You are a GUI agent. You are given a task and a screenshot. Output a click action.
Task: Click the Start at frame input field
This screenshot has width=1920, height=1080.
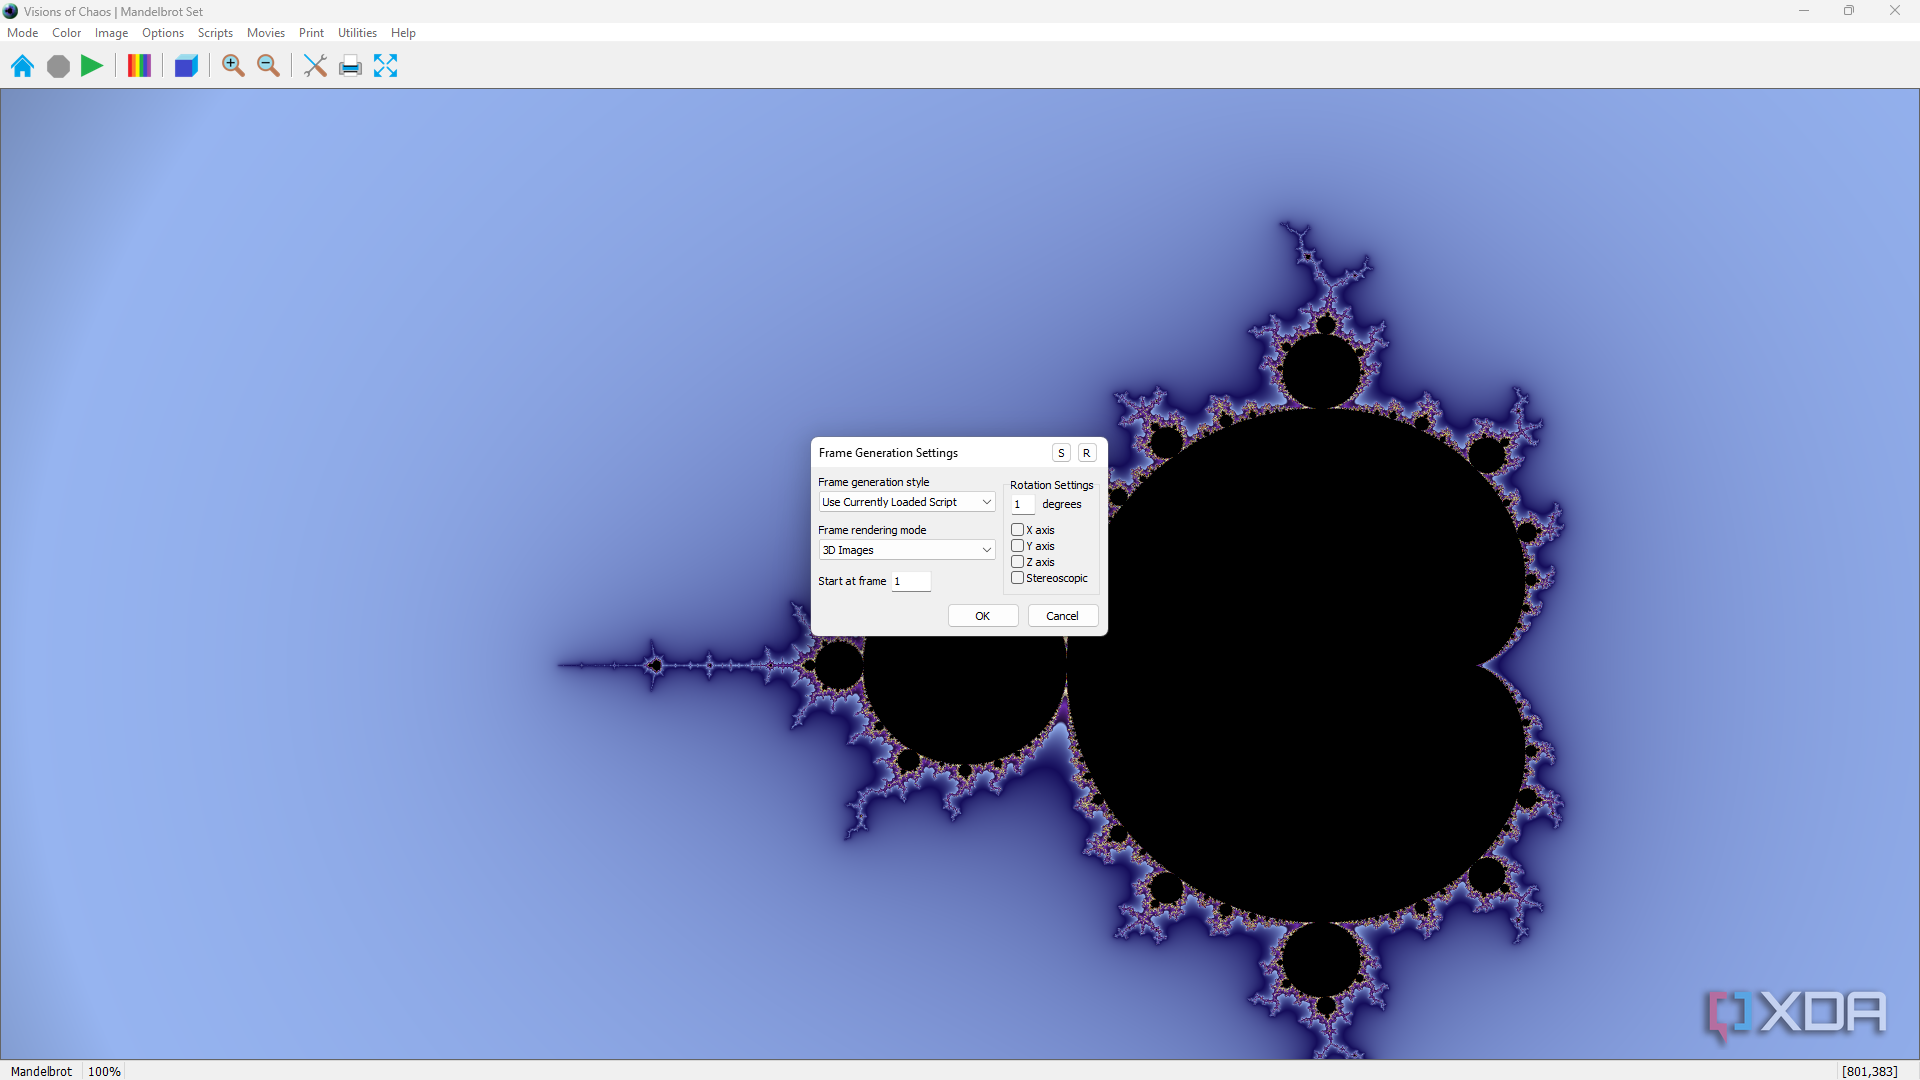pos(911,581)
